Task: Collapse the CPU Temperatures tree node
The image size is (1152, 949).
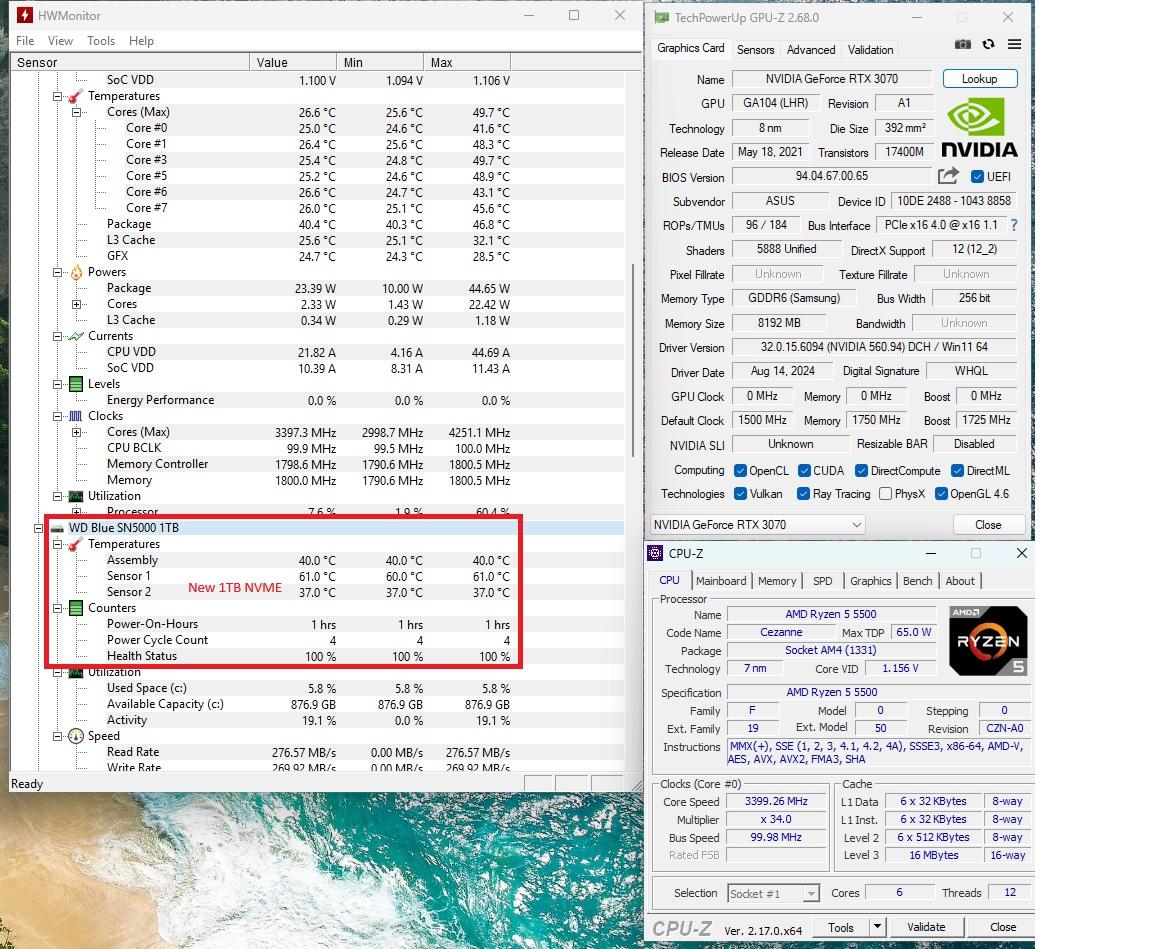Action: (x=57, y=96)
